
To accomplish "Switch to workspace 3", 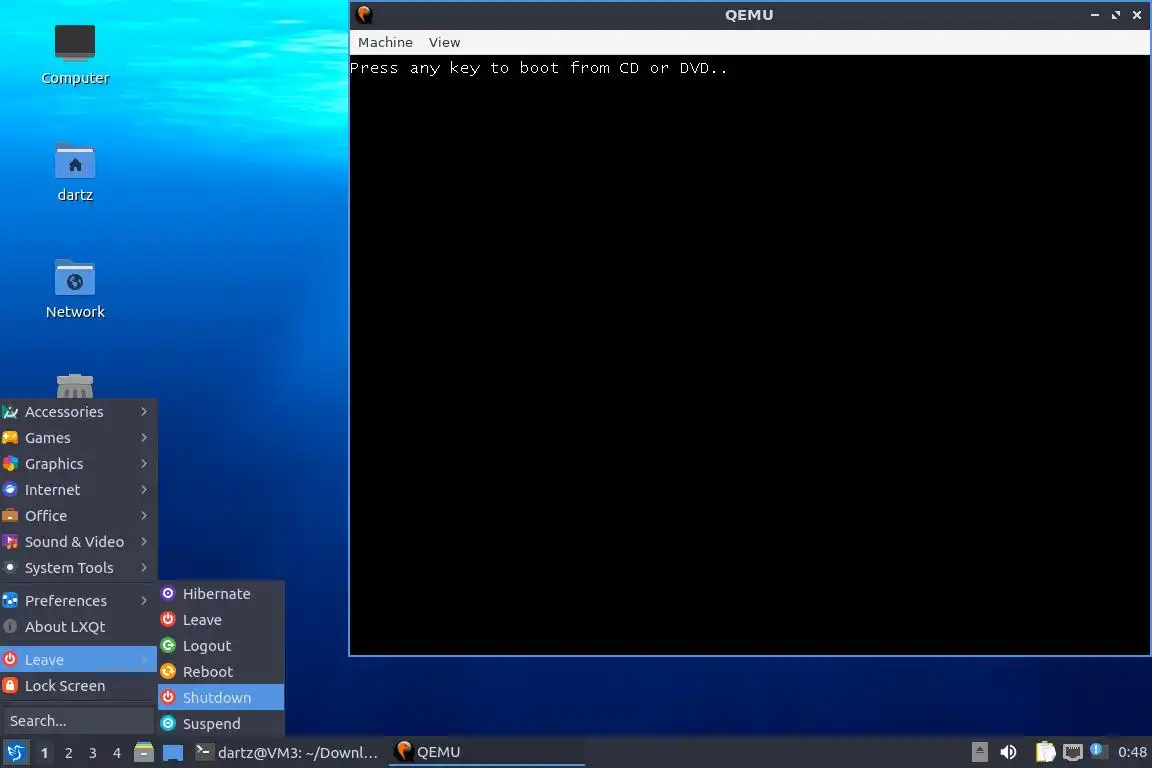I will point(93,753).
